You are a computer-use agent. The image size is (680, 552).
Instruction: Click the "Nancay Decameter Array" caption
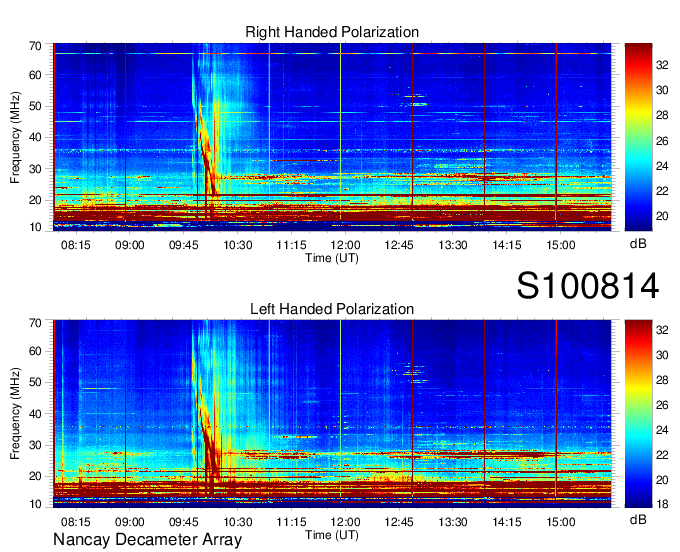[x=147, y=540]
